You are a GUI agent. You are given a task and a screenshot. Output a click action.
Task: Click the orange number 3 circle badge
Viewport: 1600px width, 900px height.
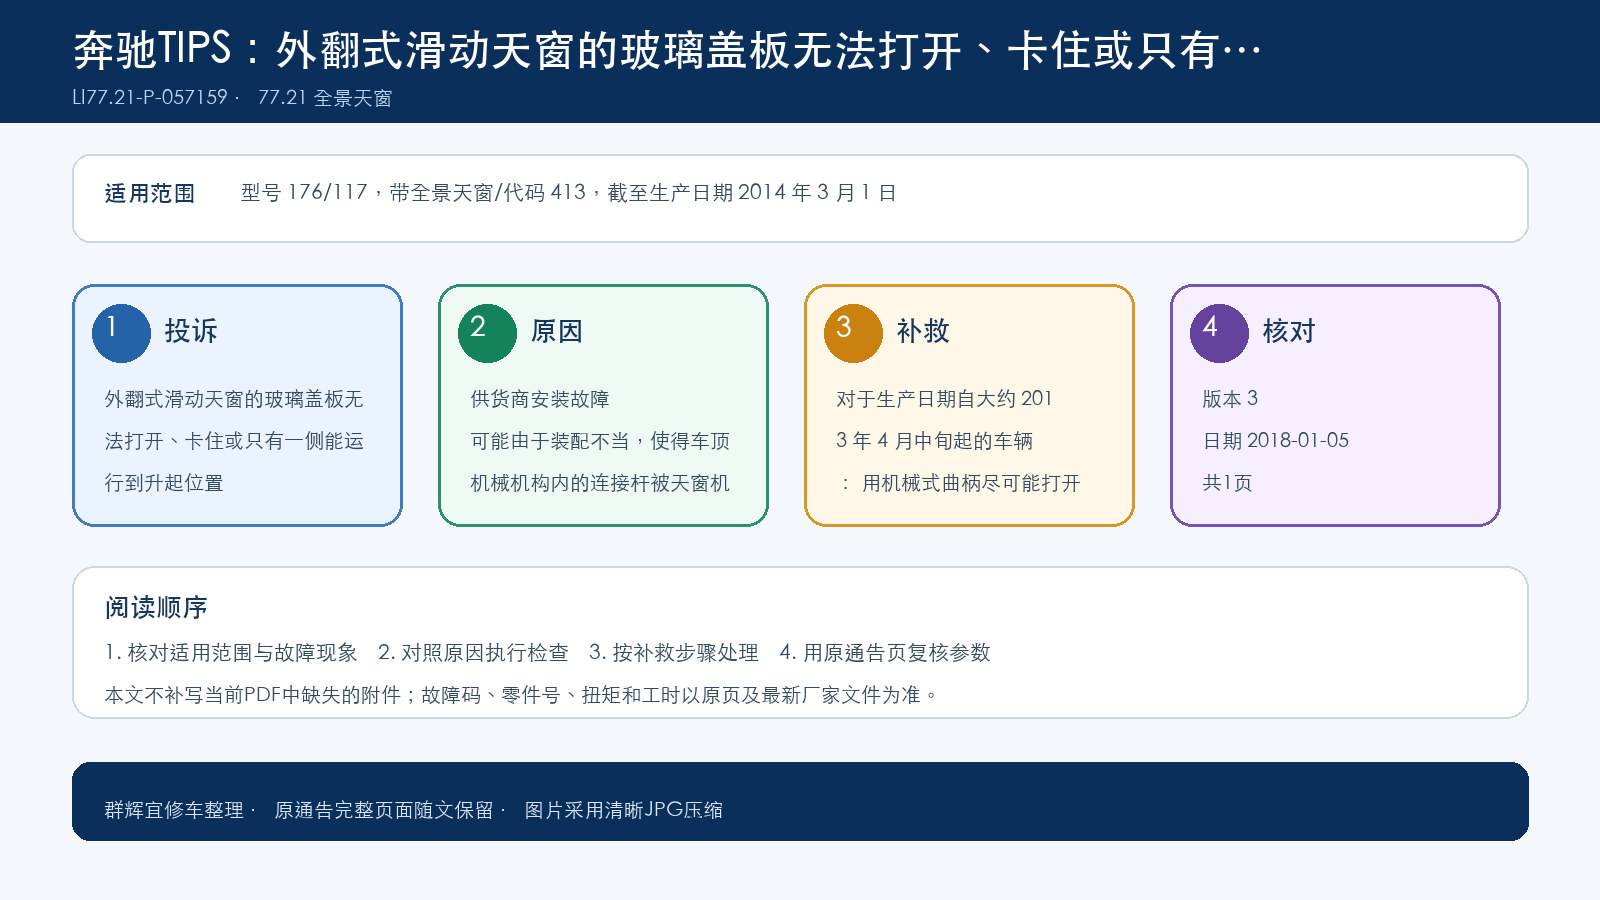point(853,333)
